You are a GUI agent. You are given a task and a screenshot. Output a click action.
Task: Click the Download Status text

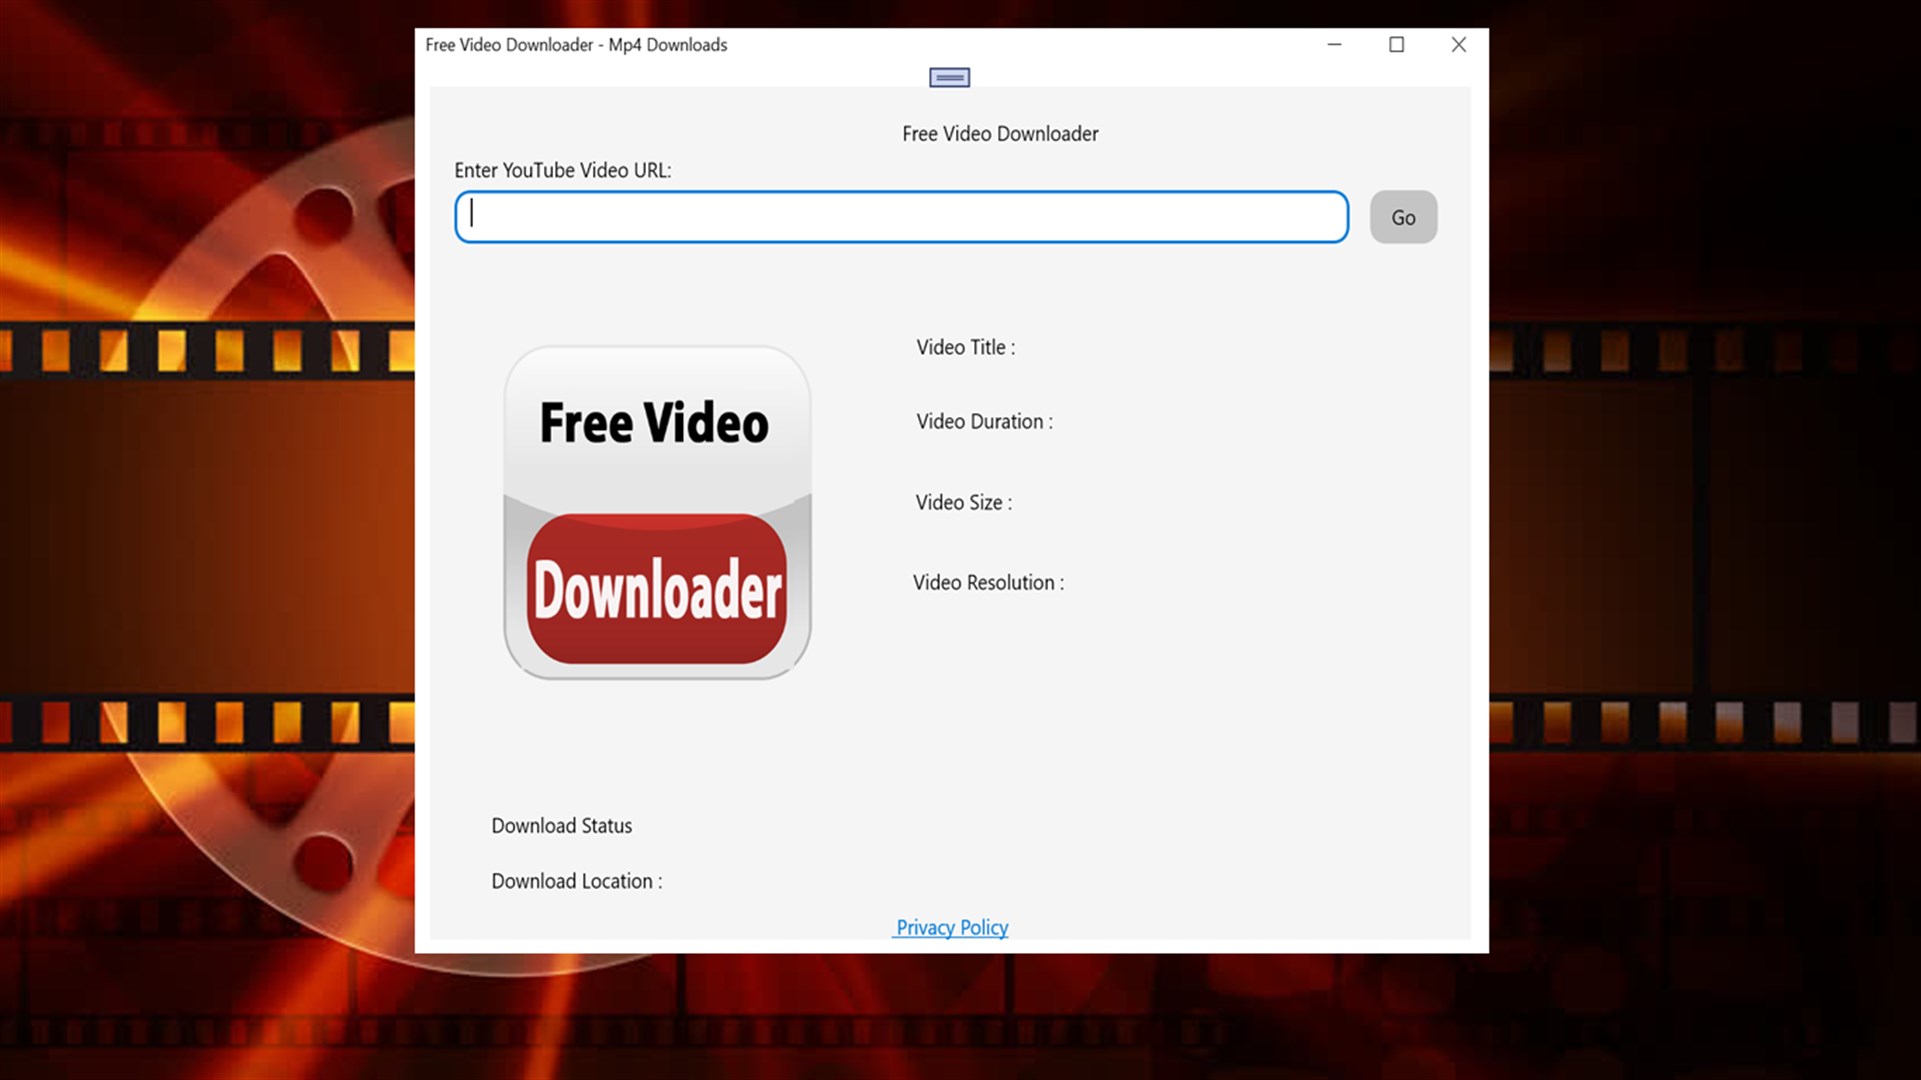coord(561,825)
